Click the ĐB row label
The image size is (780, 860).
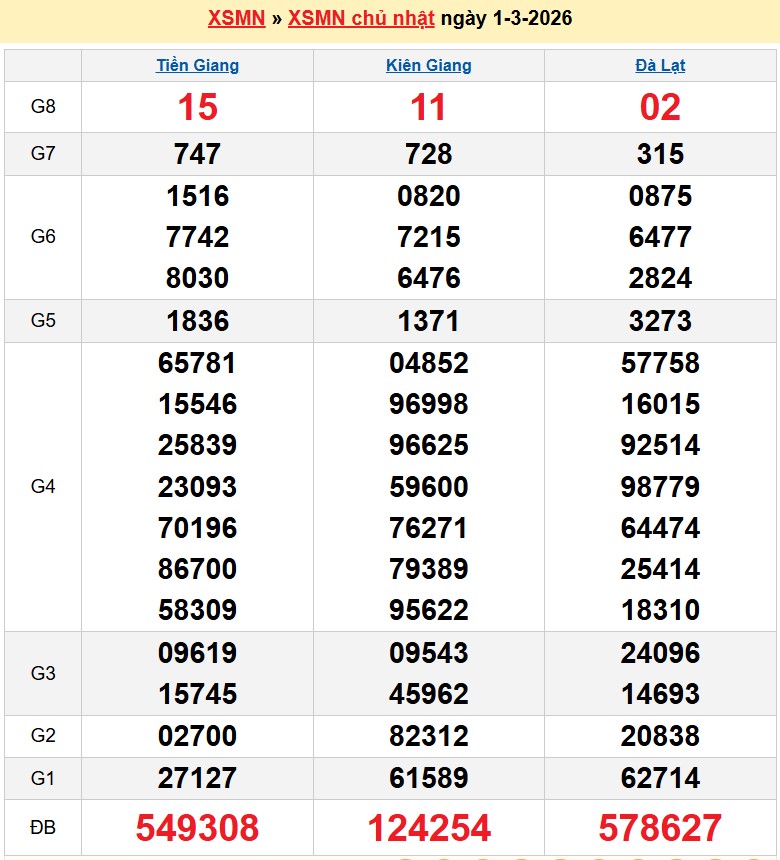point(43,828)
